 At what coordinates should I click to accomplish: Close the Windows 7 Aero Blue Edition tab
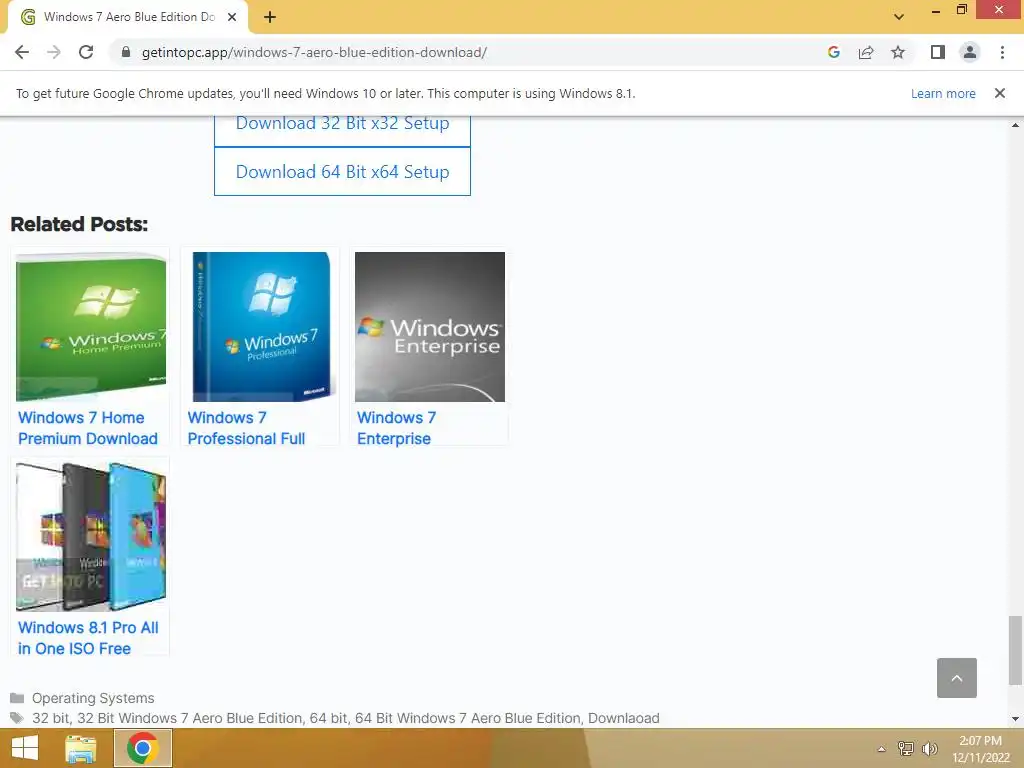[232, 17]
